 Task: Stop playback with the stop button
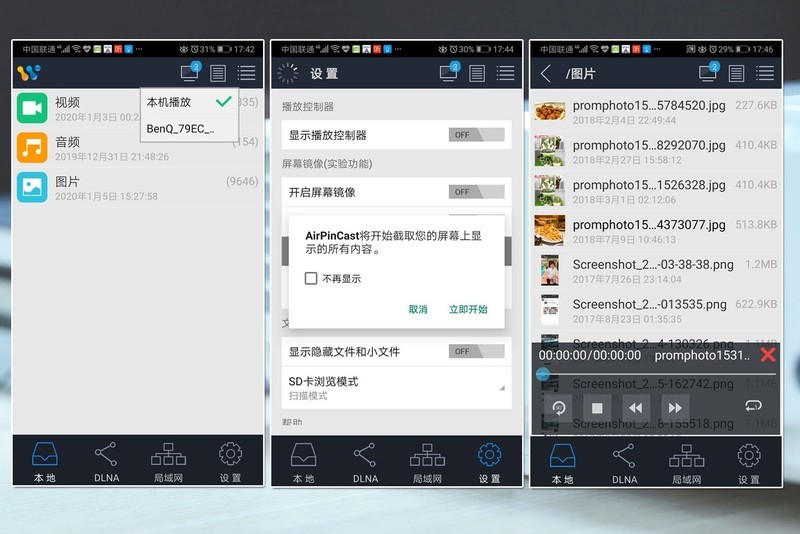pyautogui.click(x=597, y=408)
